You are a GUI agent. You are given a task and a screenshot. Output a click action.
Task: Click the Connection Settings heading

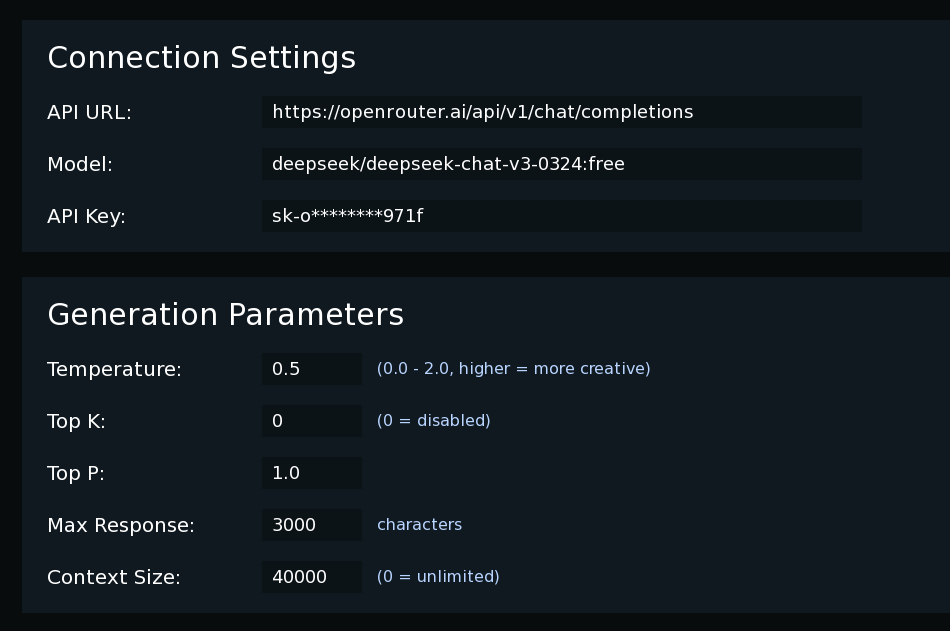tap(201, 58)
